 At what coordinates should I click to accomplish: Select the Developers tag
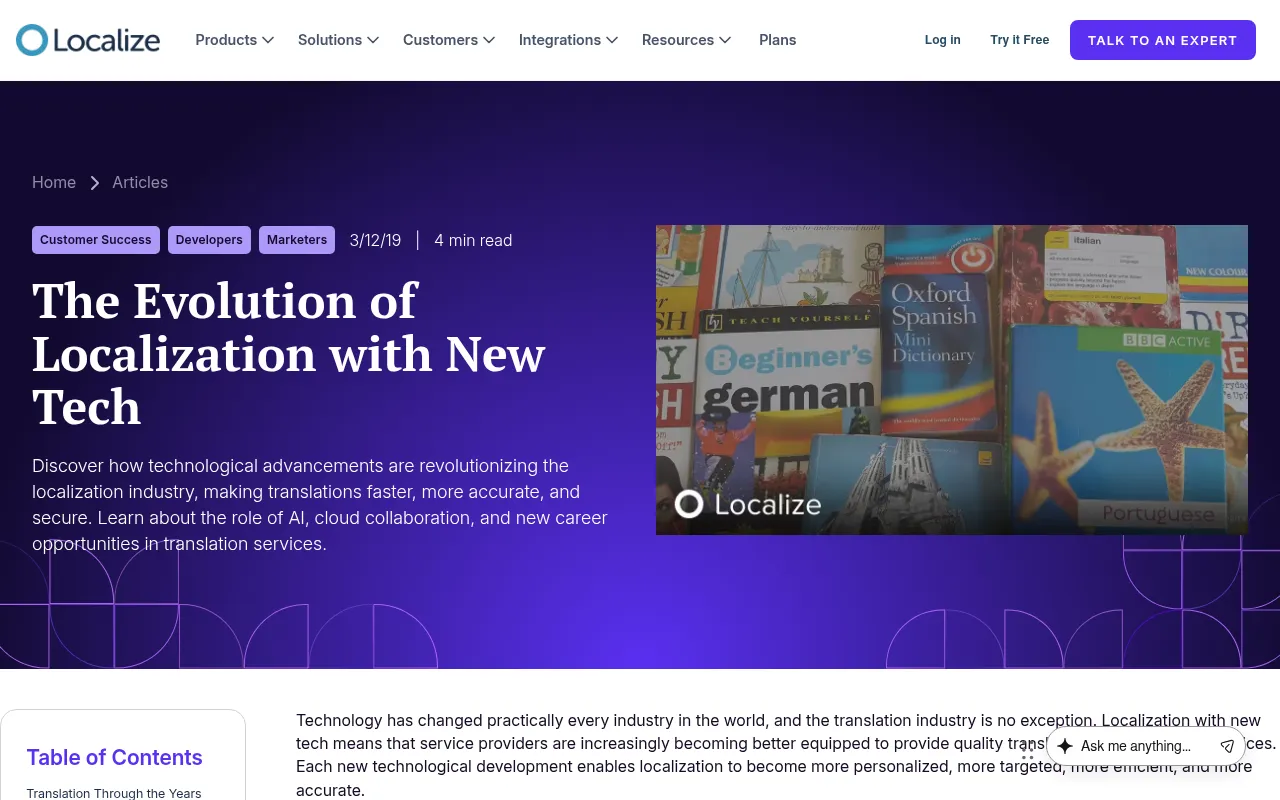[209, 240]
